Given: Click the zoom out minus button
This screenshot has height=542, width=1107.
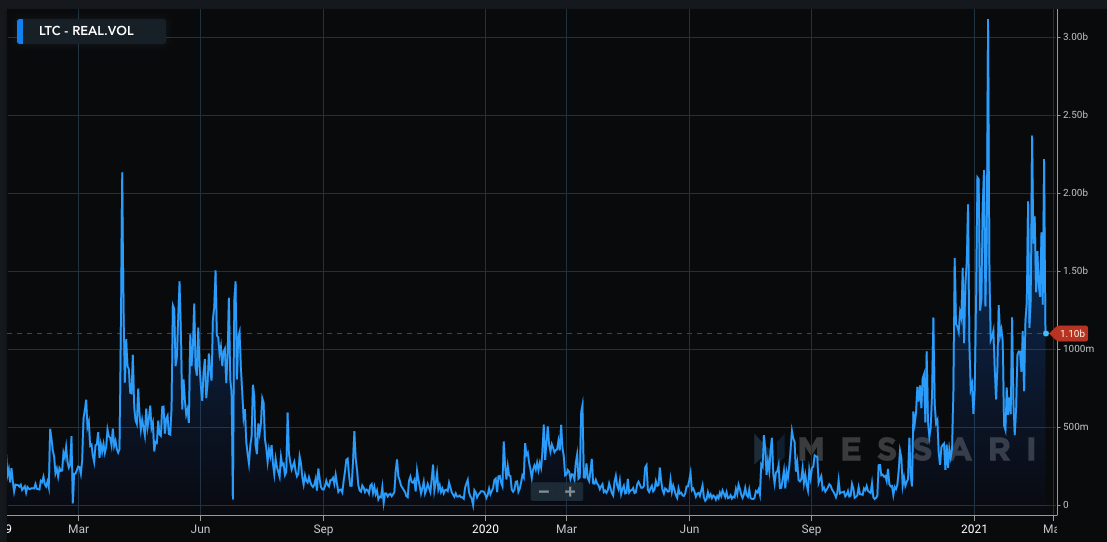Looking at the screenshot, I should (544, 491).
